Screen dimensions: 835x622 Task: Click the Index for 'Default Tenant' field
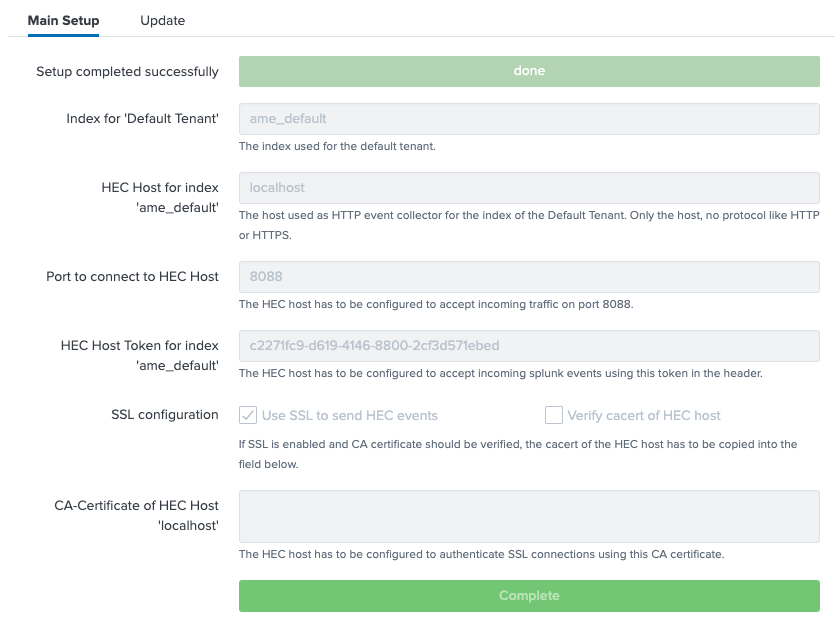(529, 118)
